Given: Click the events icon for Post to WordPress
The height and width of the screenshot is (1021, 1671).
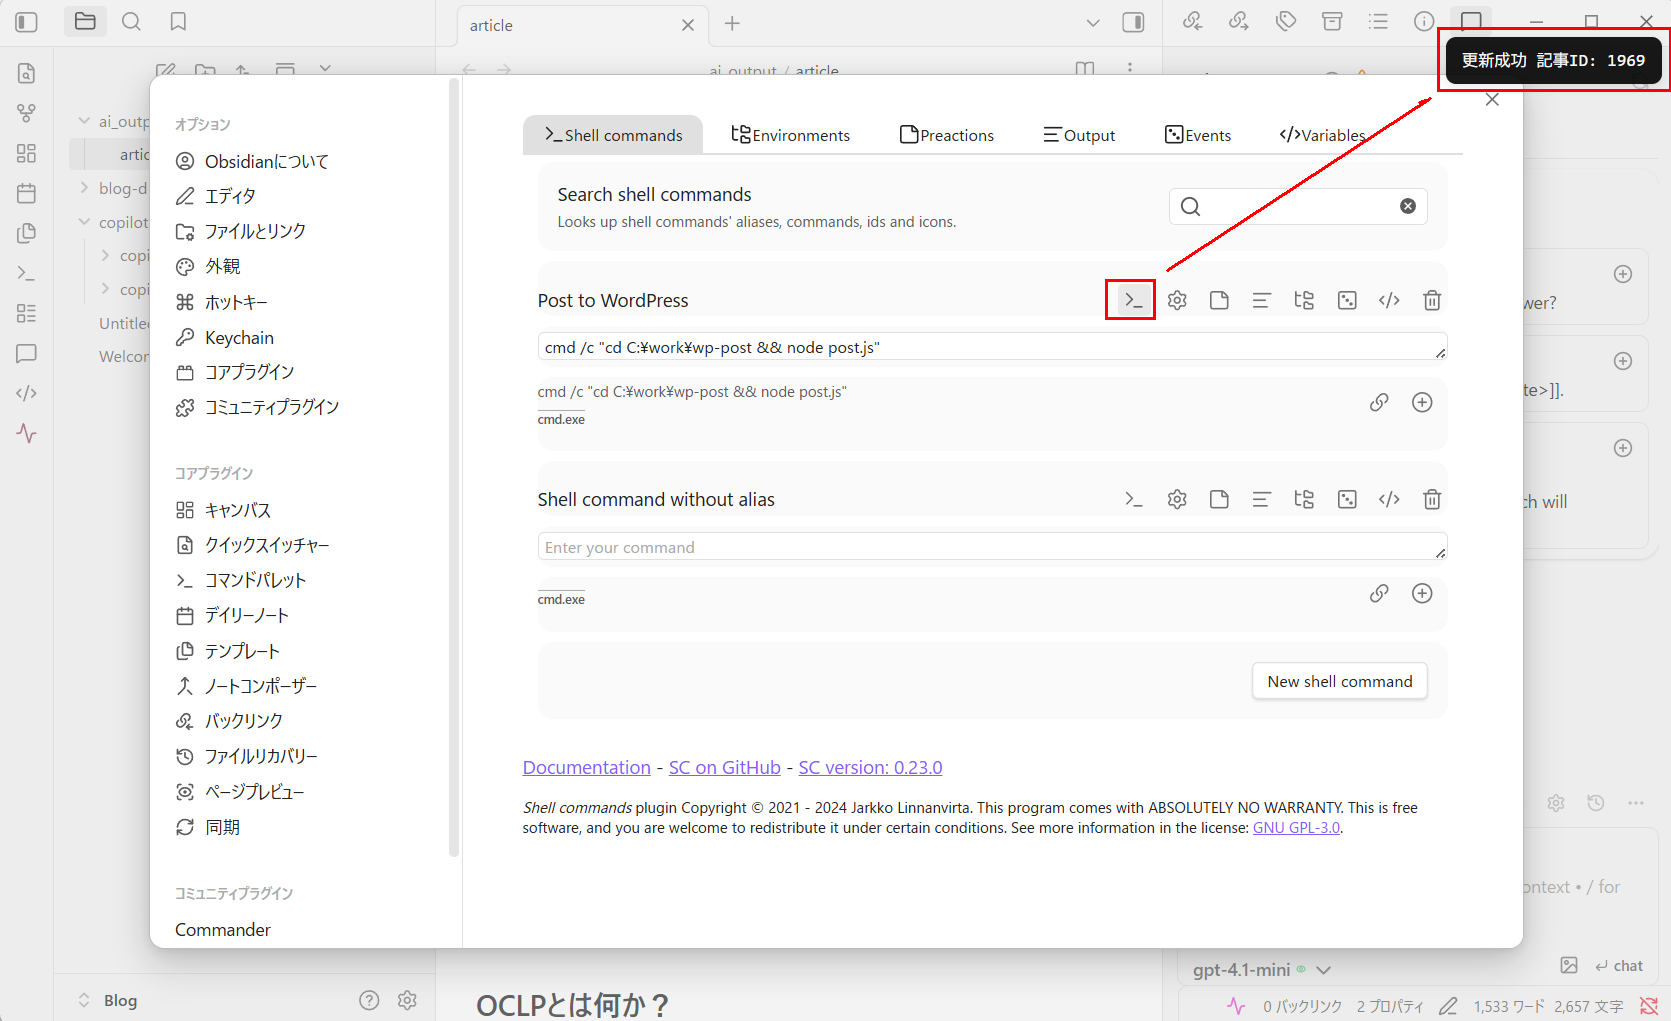Looking at the screenshot, I should click(x=1347, y=300).
